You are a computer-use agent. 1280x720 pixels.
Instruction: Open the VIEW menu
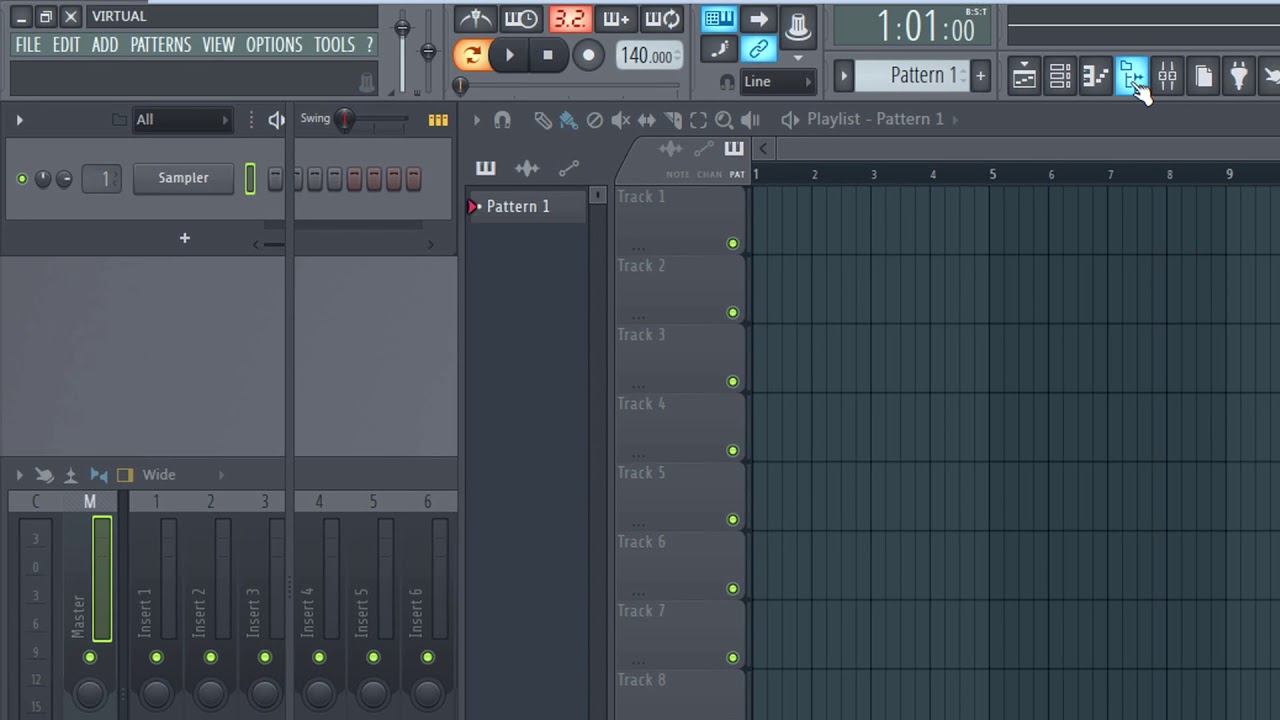coord(218,45)
